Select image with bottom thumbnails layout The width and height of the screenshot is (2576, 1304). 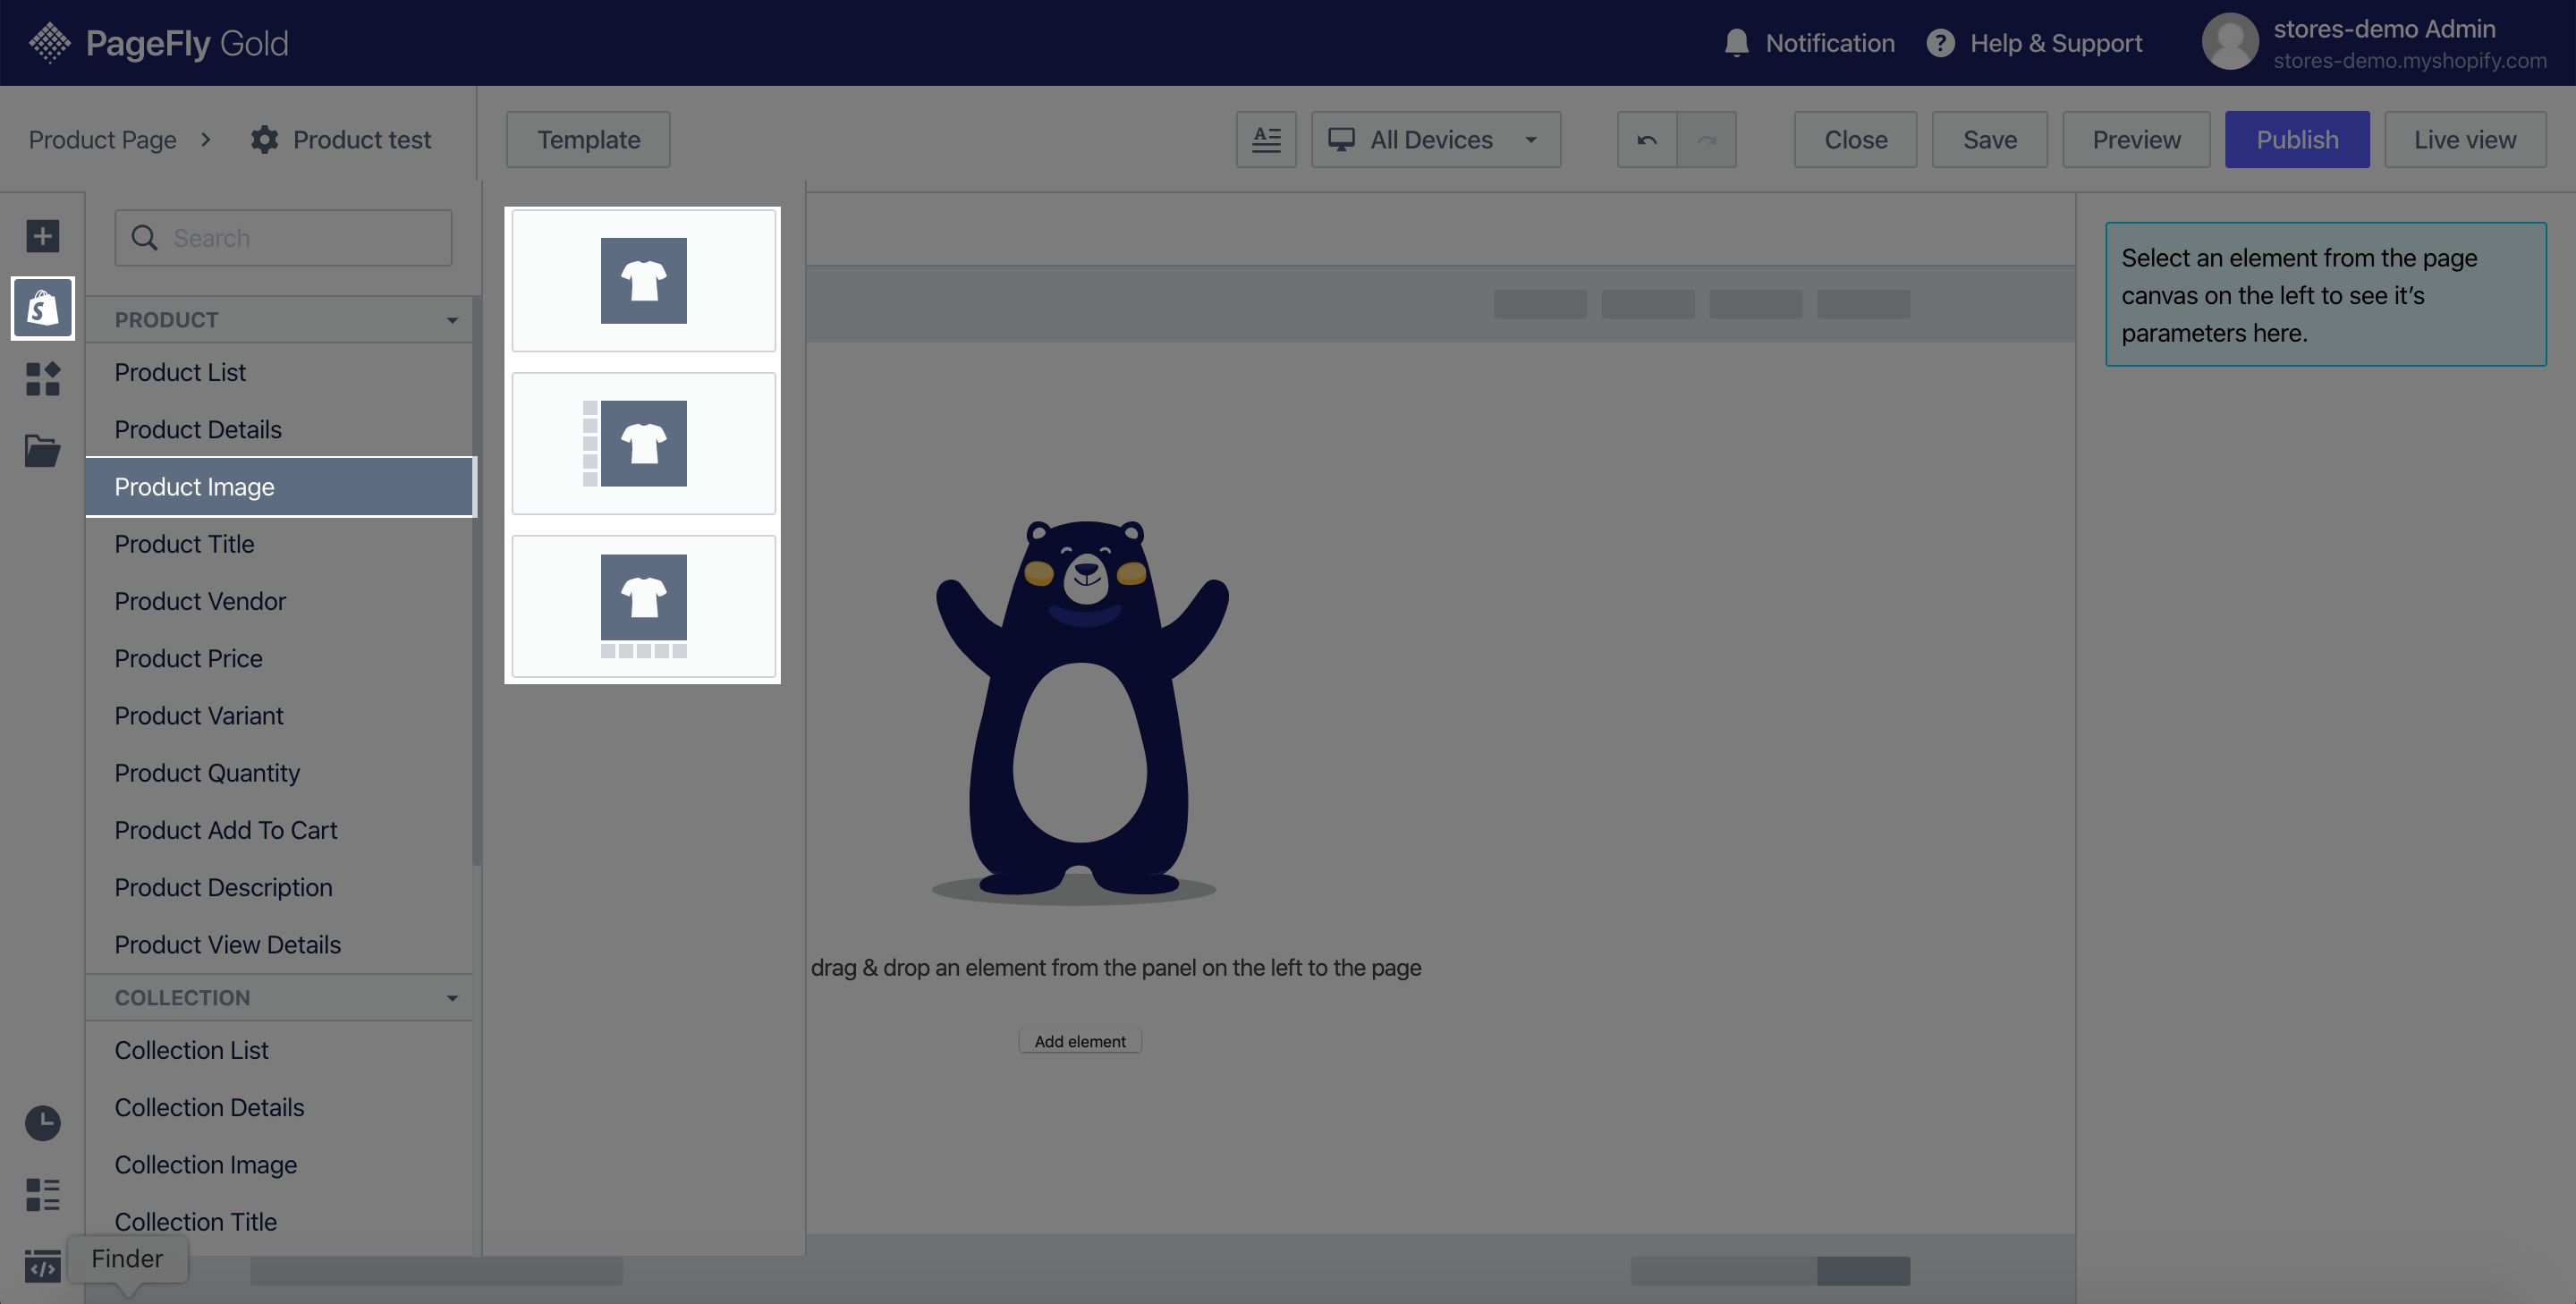point(644,606)
